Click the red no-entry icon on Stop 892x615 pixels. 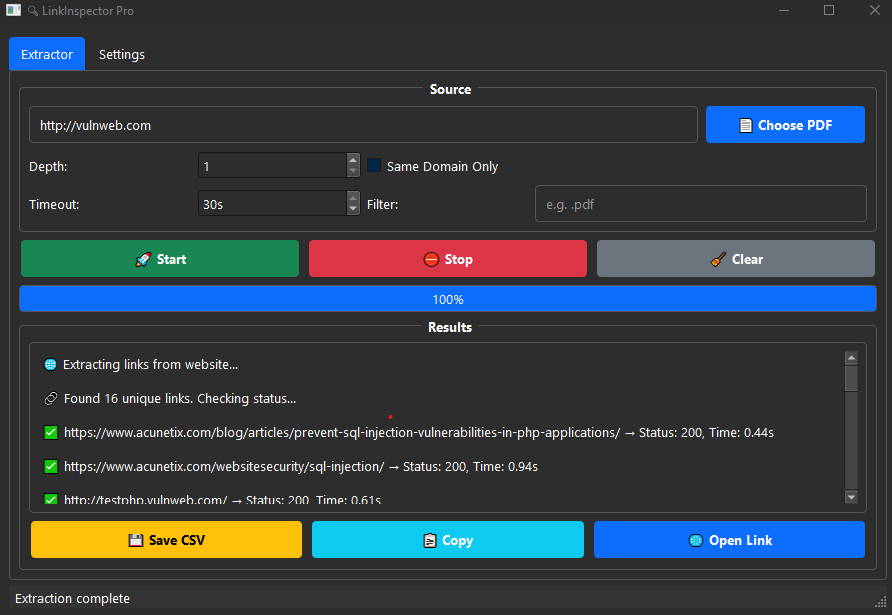[431, 259]
